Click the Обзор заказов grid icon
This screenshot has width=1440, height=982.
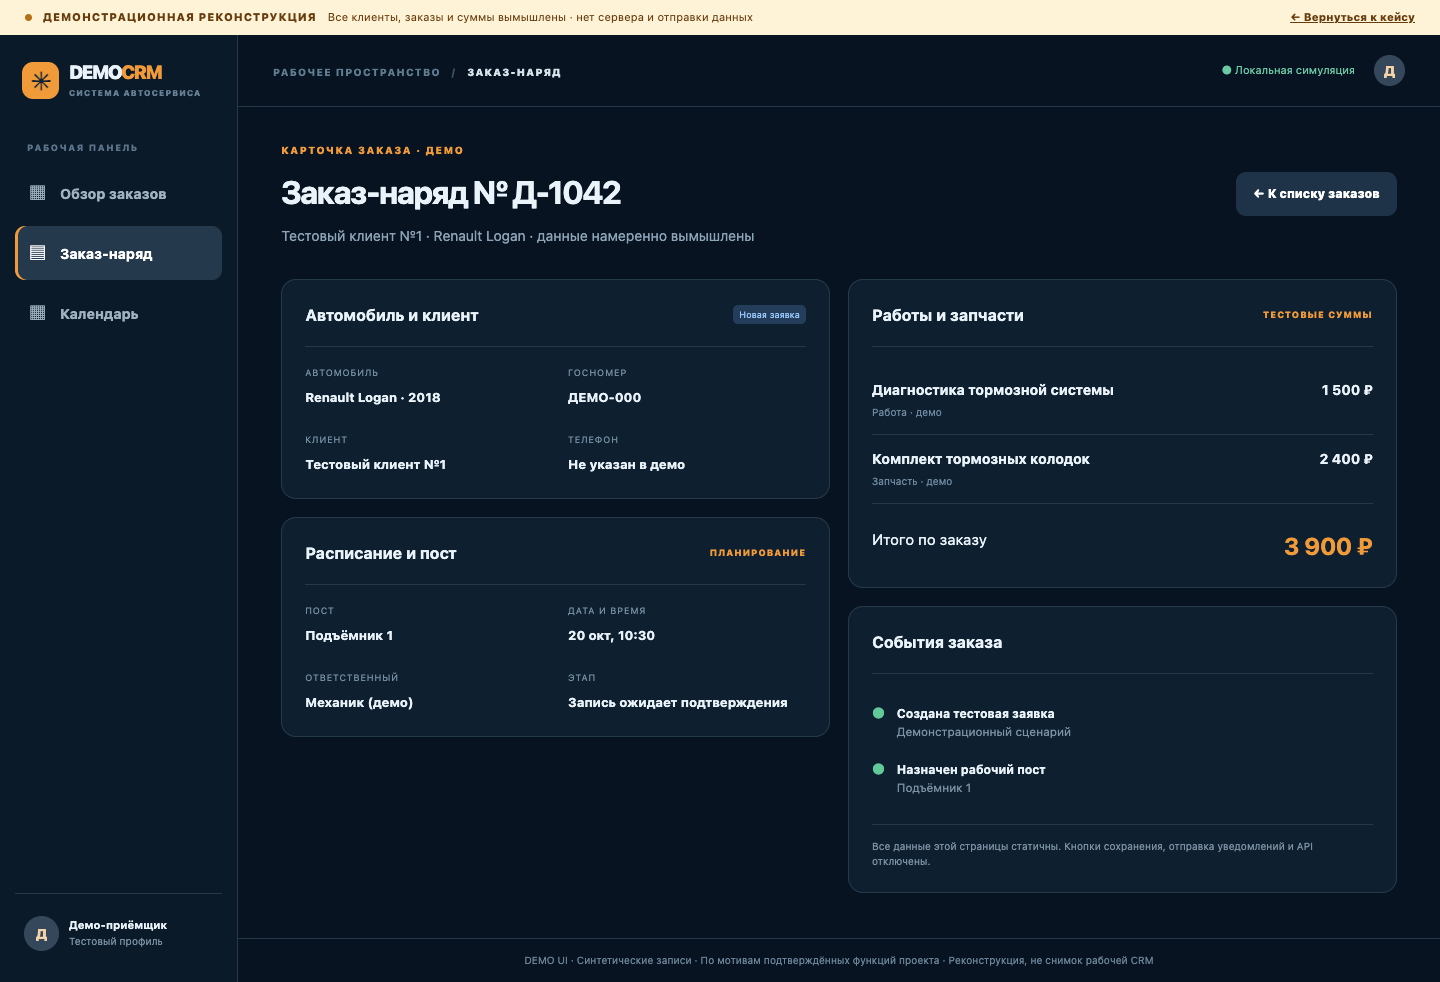click(x=38, y=193)
